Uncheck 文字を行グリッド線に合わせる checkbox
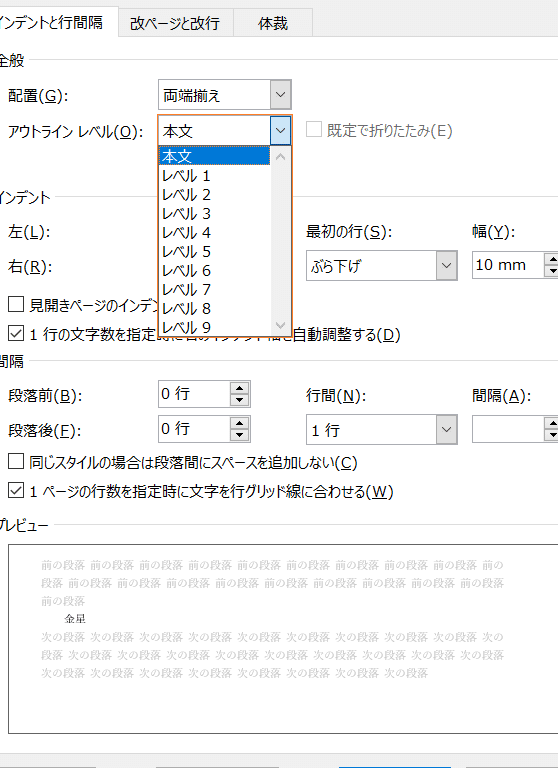558x768 pixels. pos(16,491)
